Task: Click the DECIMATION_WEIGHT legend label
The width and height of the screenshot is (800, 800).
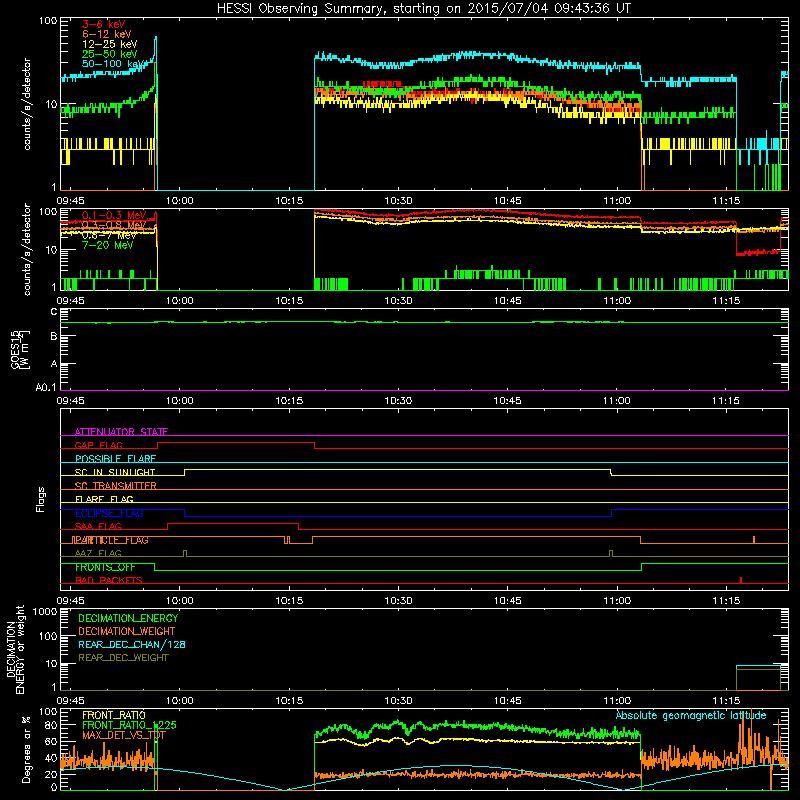Action: pyautogui.click(x=127, y=631)
